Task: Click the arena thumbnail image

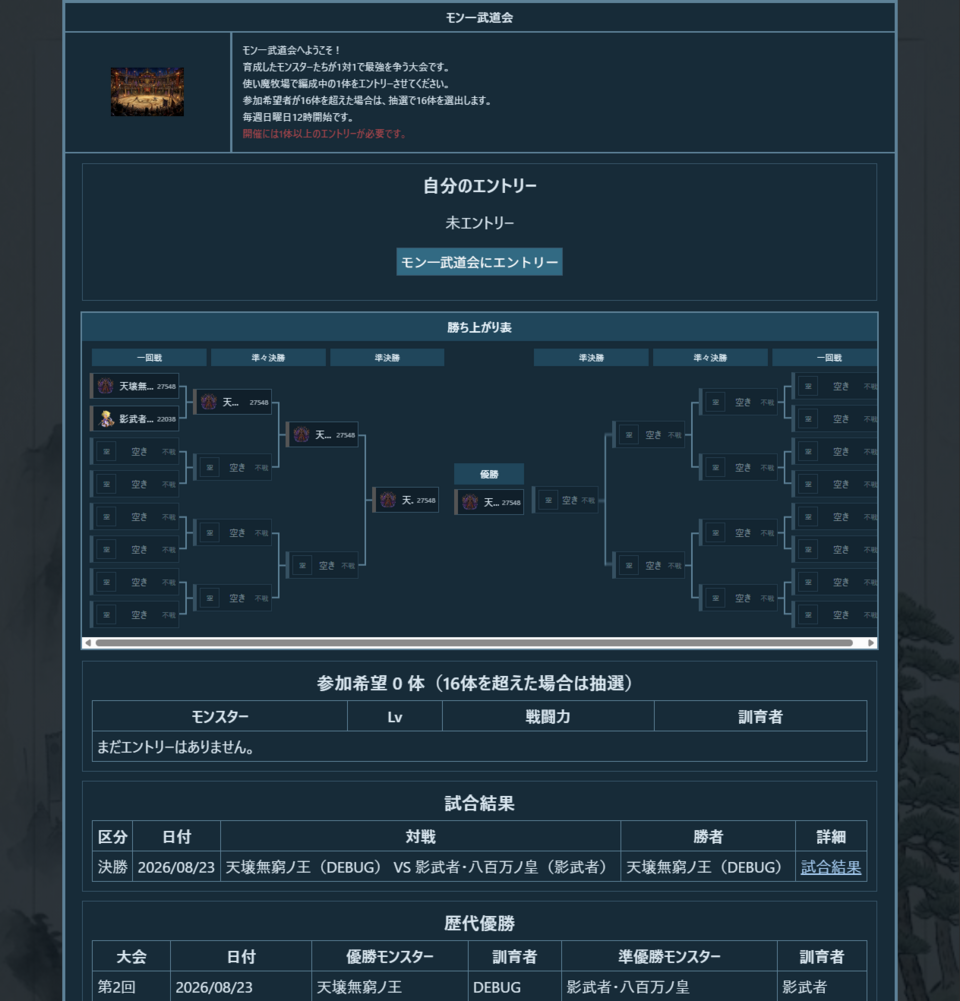Action: pyautogui.click(x=147, y=92)
